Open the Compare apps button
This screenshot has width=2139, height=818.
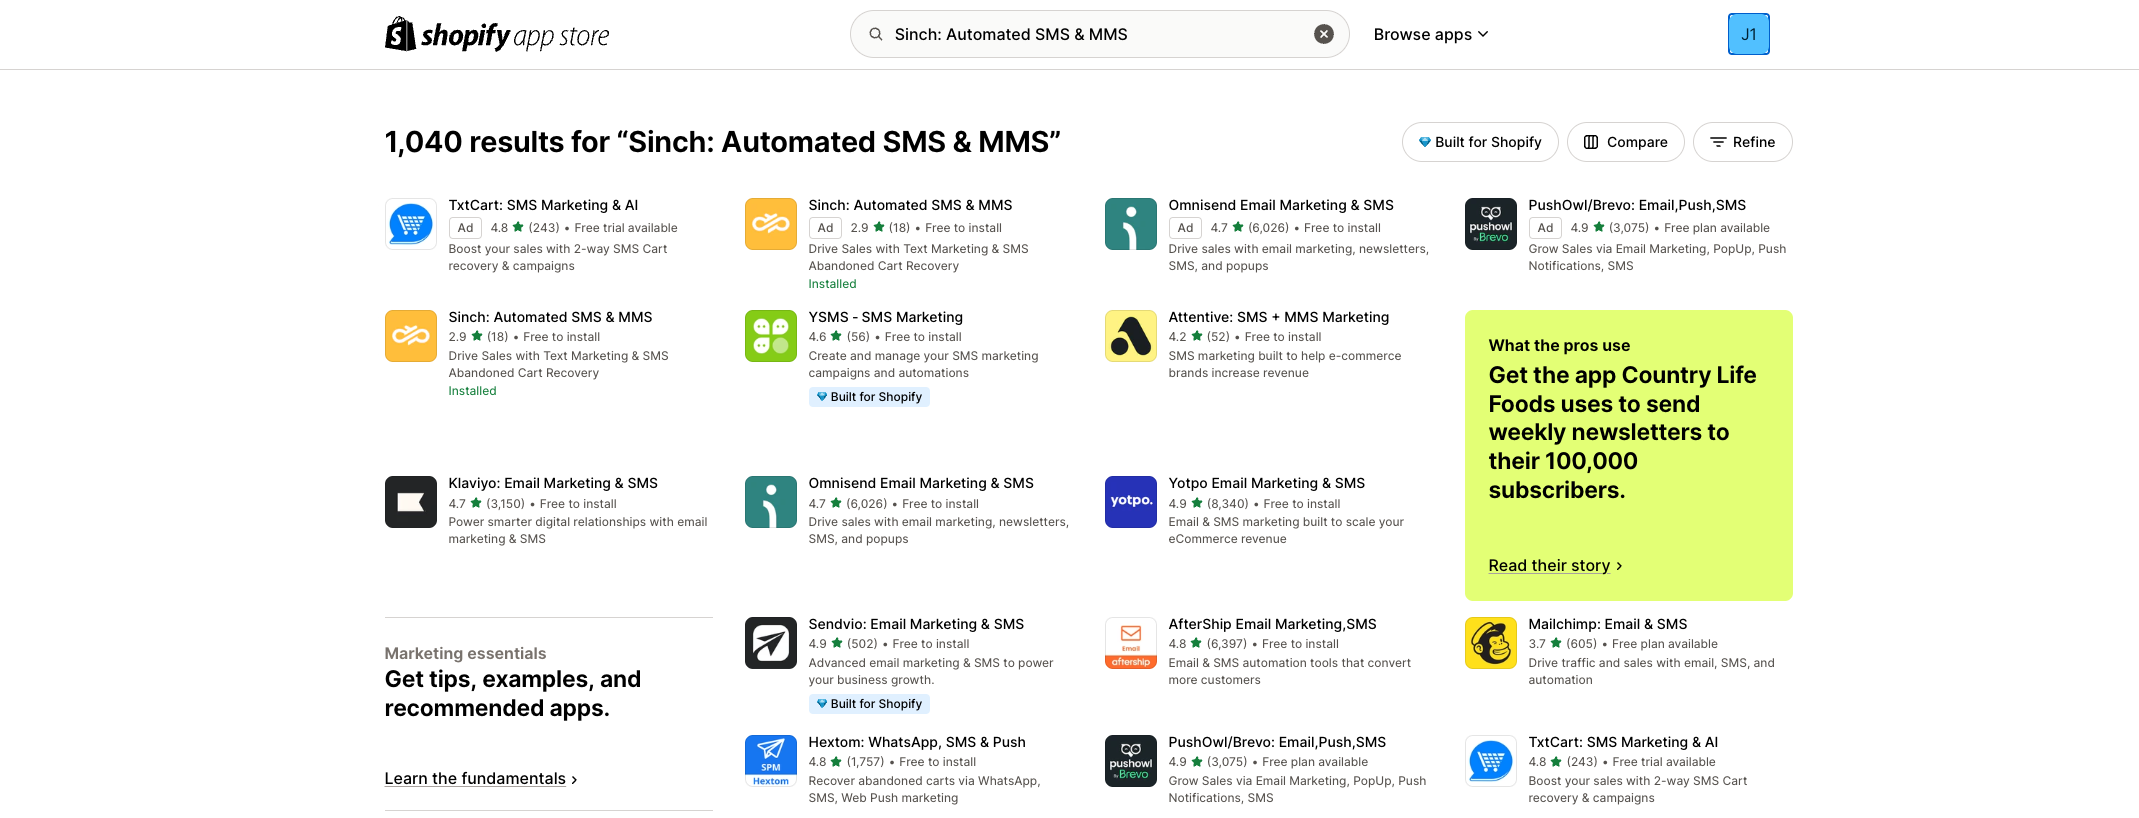(1626, 142)
